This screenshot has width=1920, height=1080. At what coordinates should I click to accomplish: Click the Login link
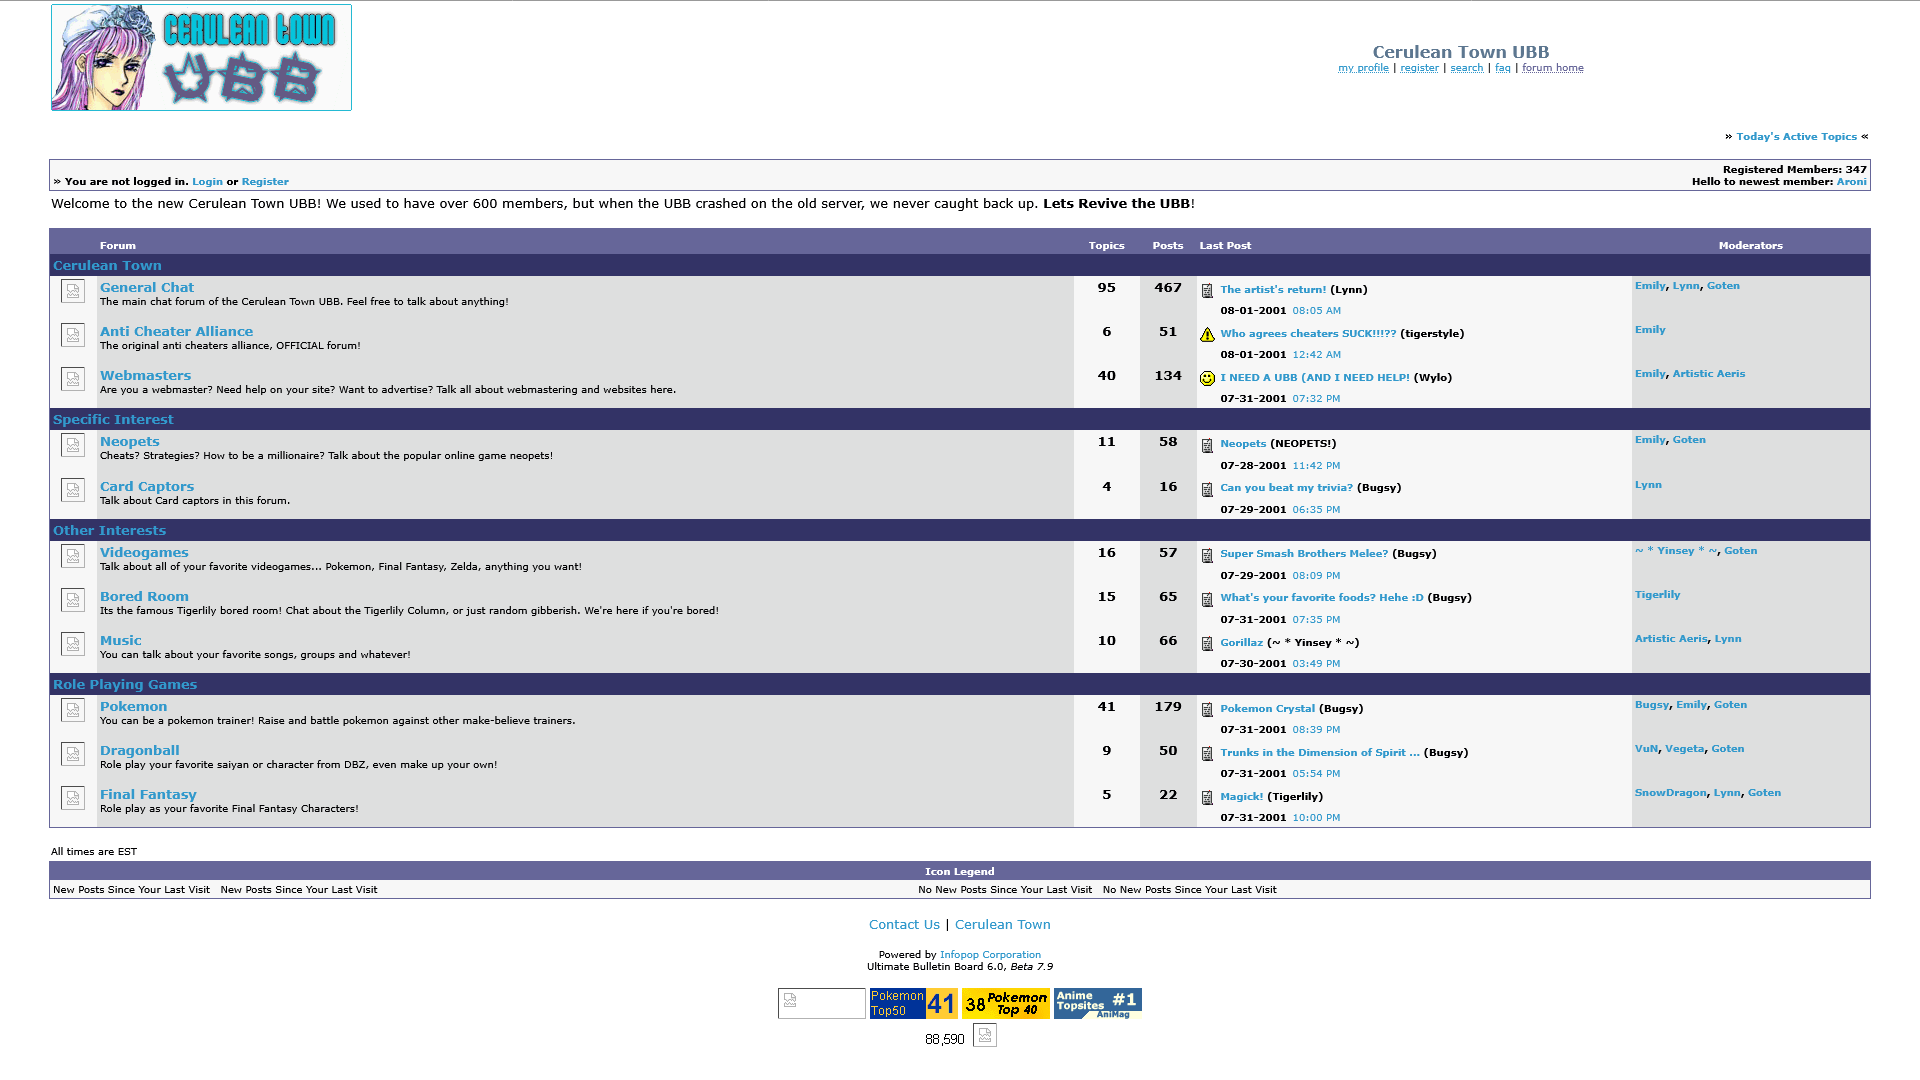coord(207,182)
